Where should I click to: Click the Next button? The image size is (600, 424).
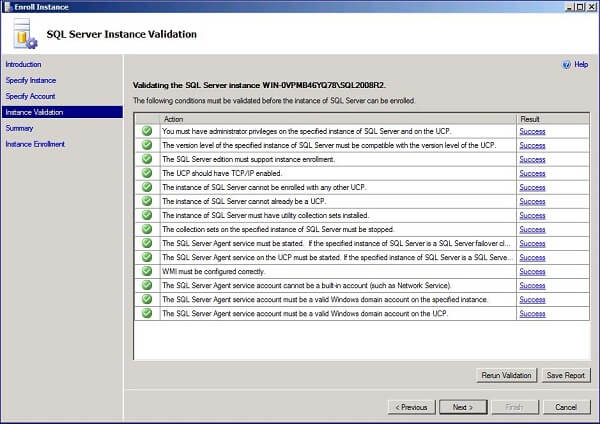463,407
